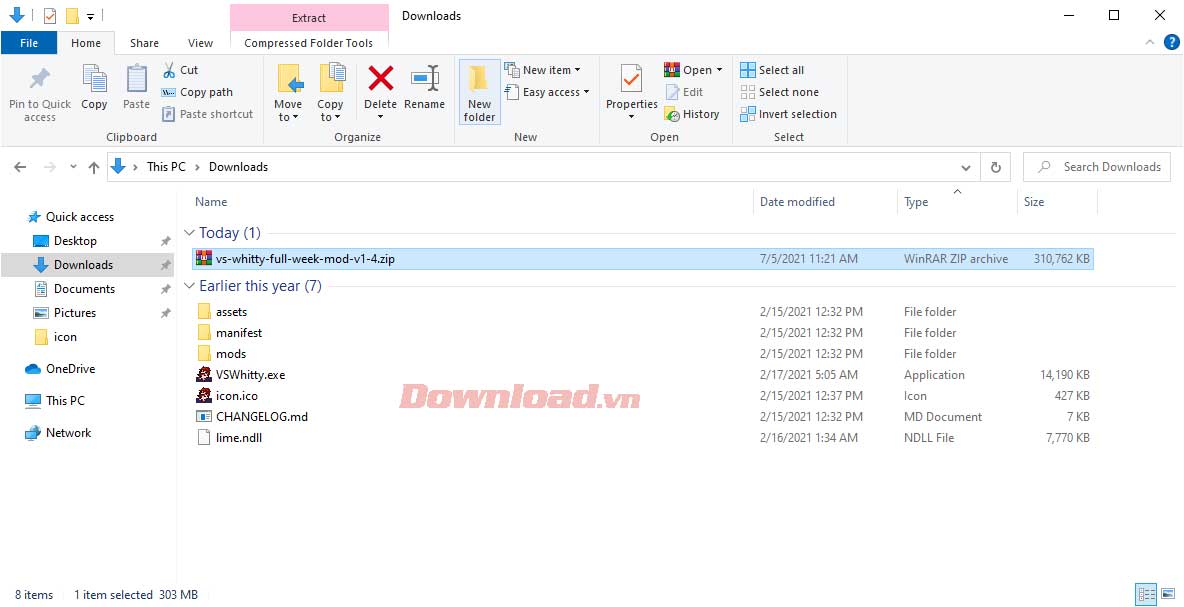Collapse the Today (1) group

(190, 233)
